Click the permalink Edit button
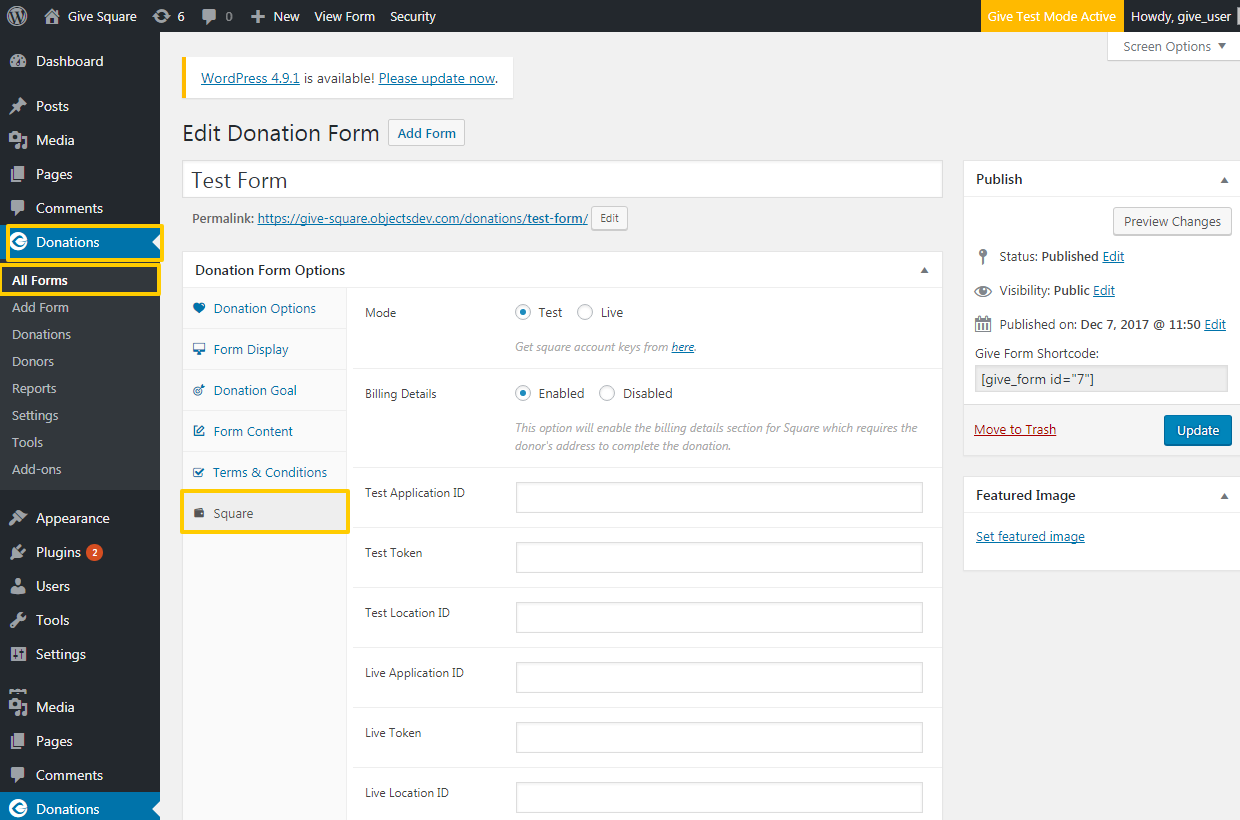The width and height of the screenshot is (1240, 820). pyautogui.click(x=609, y=218)
